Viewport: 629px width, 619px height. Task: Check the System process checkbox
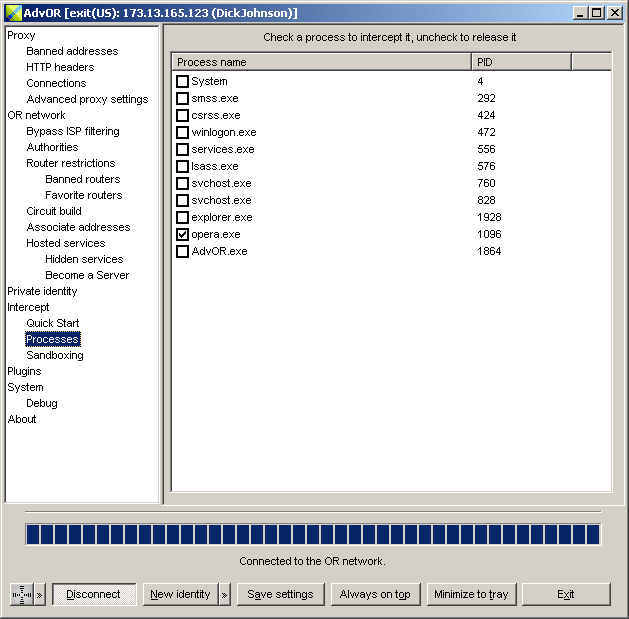pos(183,81)
